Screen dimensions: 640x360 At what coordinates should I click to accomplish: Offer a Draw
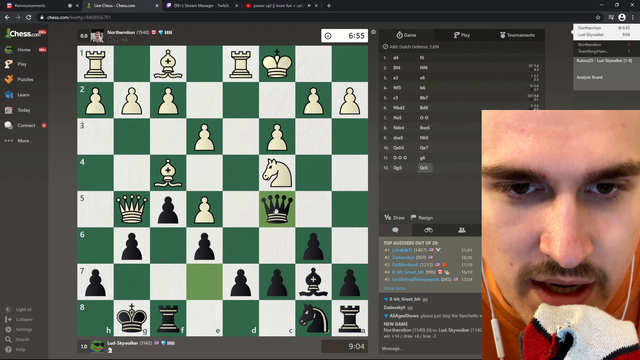(x=394, y=218)
